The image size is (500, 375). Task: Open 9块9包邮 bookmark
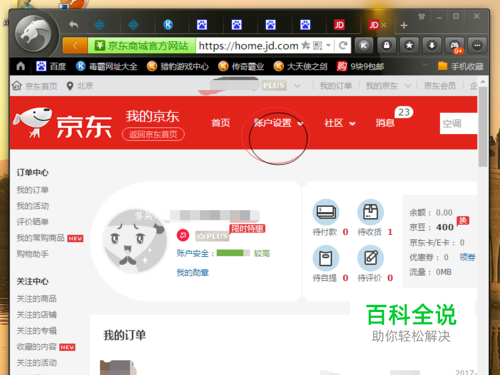click(x=360, y=66)
